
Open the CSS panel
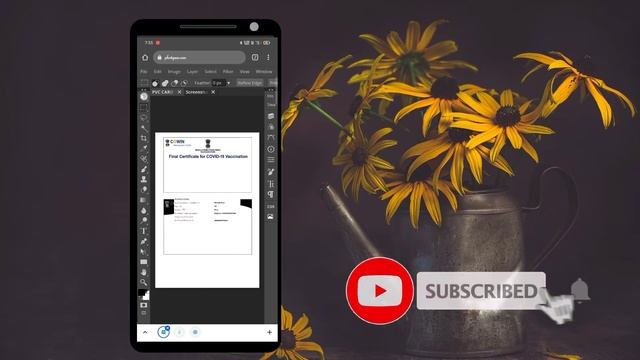[271, 207]
